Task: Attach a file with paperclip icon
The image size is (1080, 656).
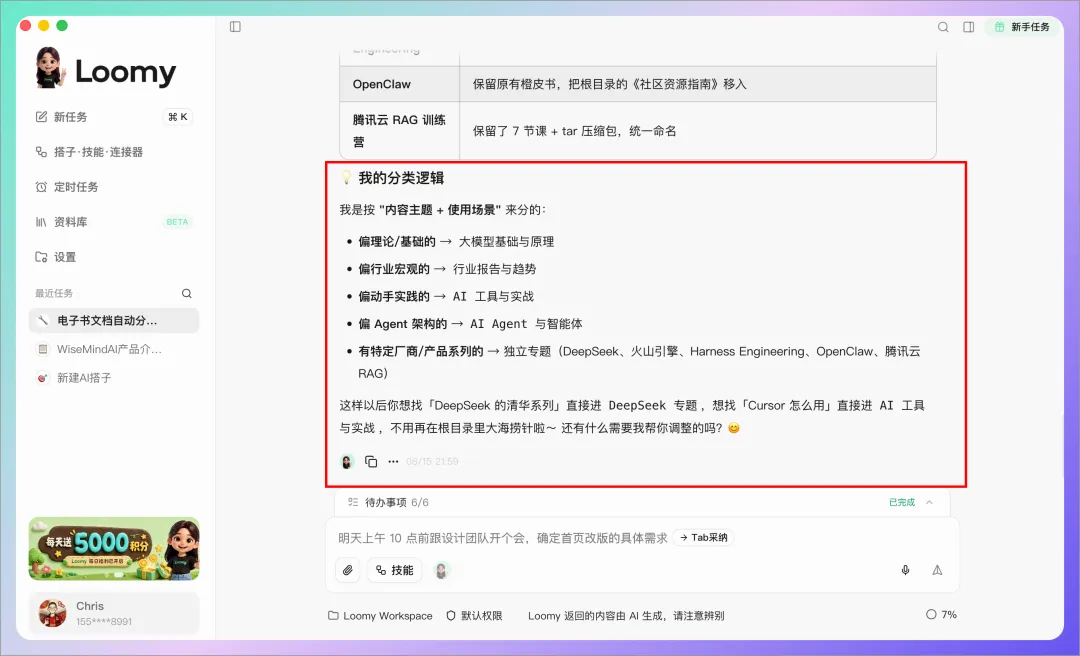Action: coord(348,571)
